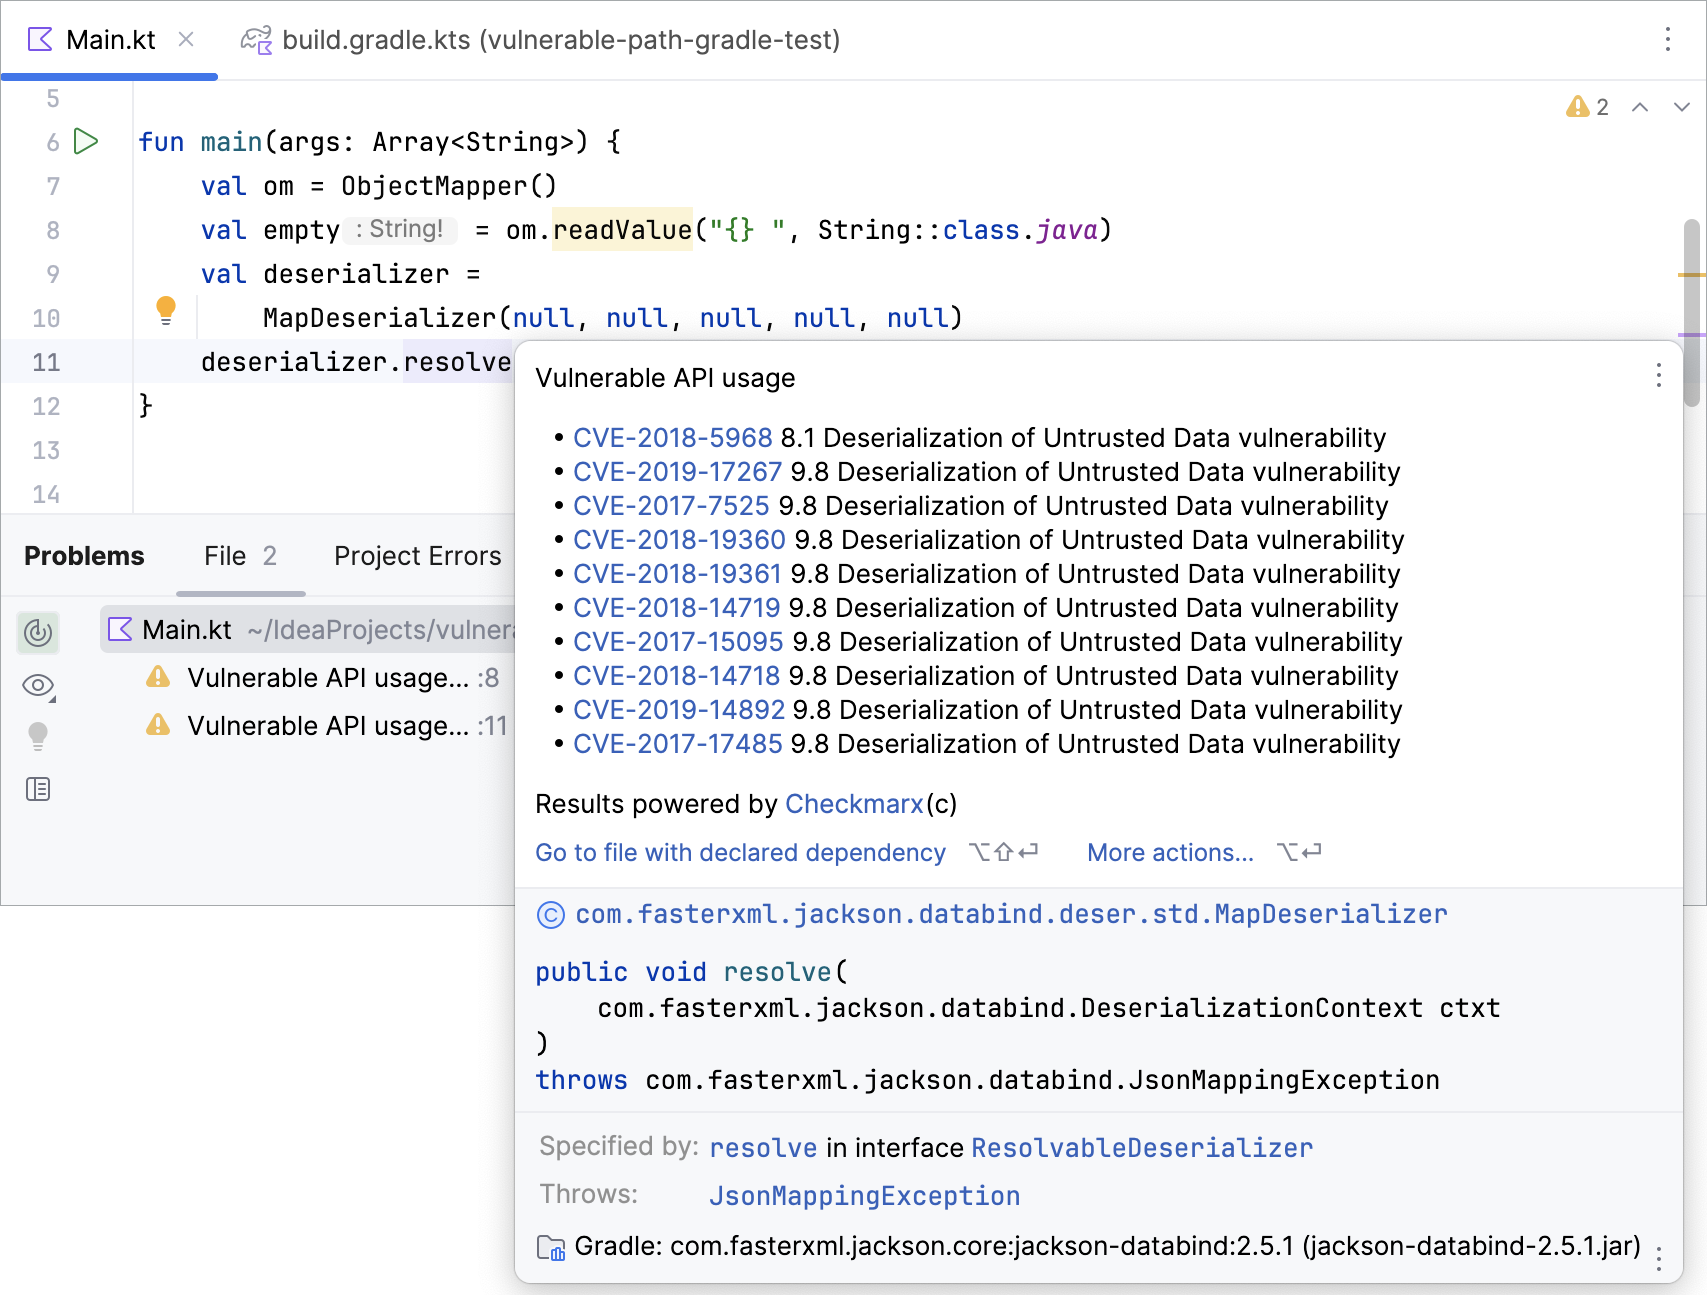Click More actions… link in popup

pos(1170,853)
